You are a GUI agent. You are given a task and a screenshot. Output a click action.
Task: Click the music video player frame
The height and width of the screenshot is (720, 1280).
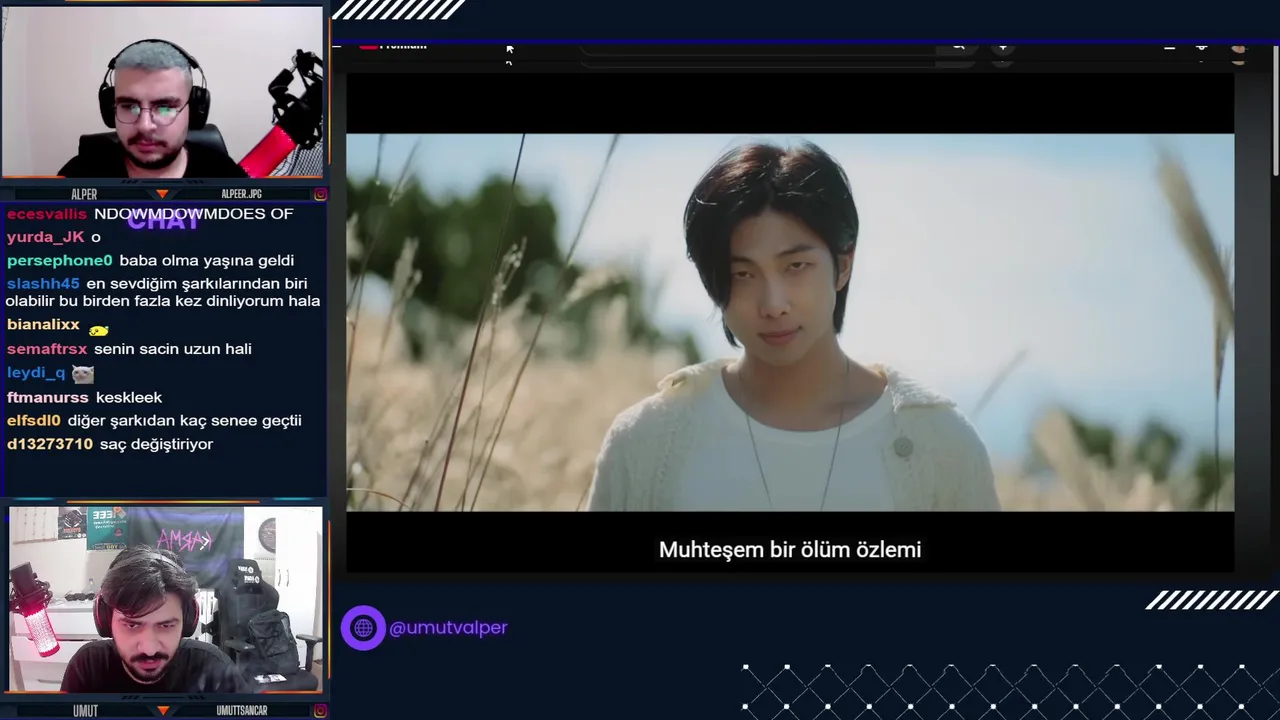(790, 322)
